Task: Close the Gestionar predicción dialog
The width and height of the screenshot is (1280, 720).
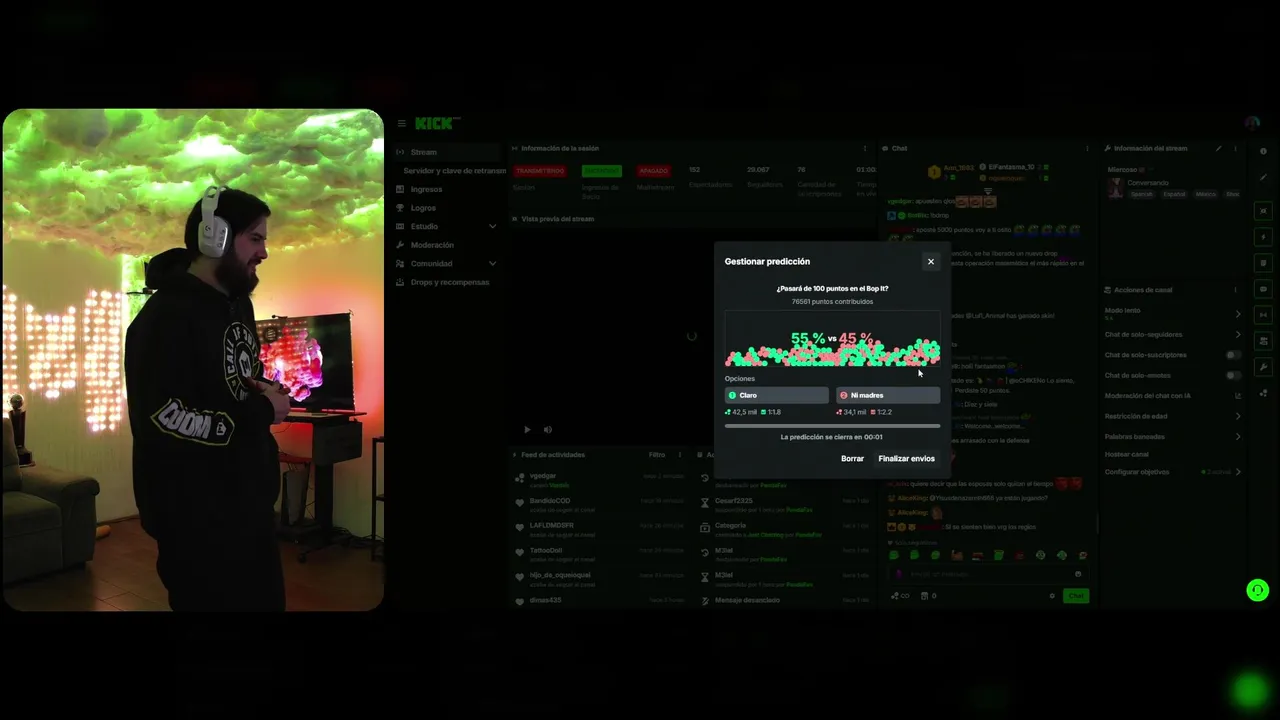Action: click(930, 262)
